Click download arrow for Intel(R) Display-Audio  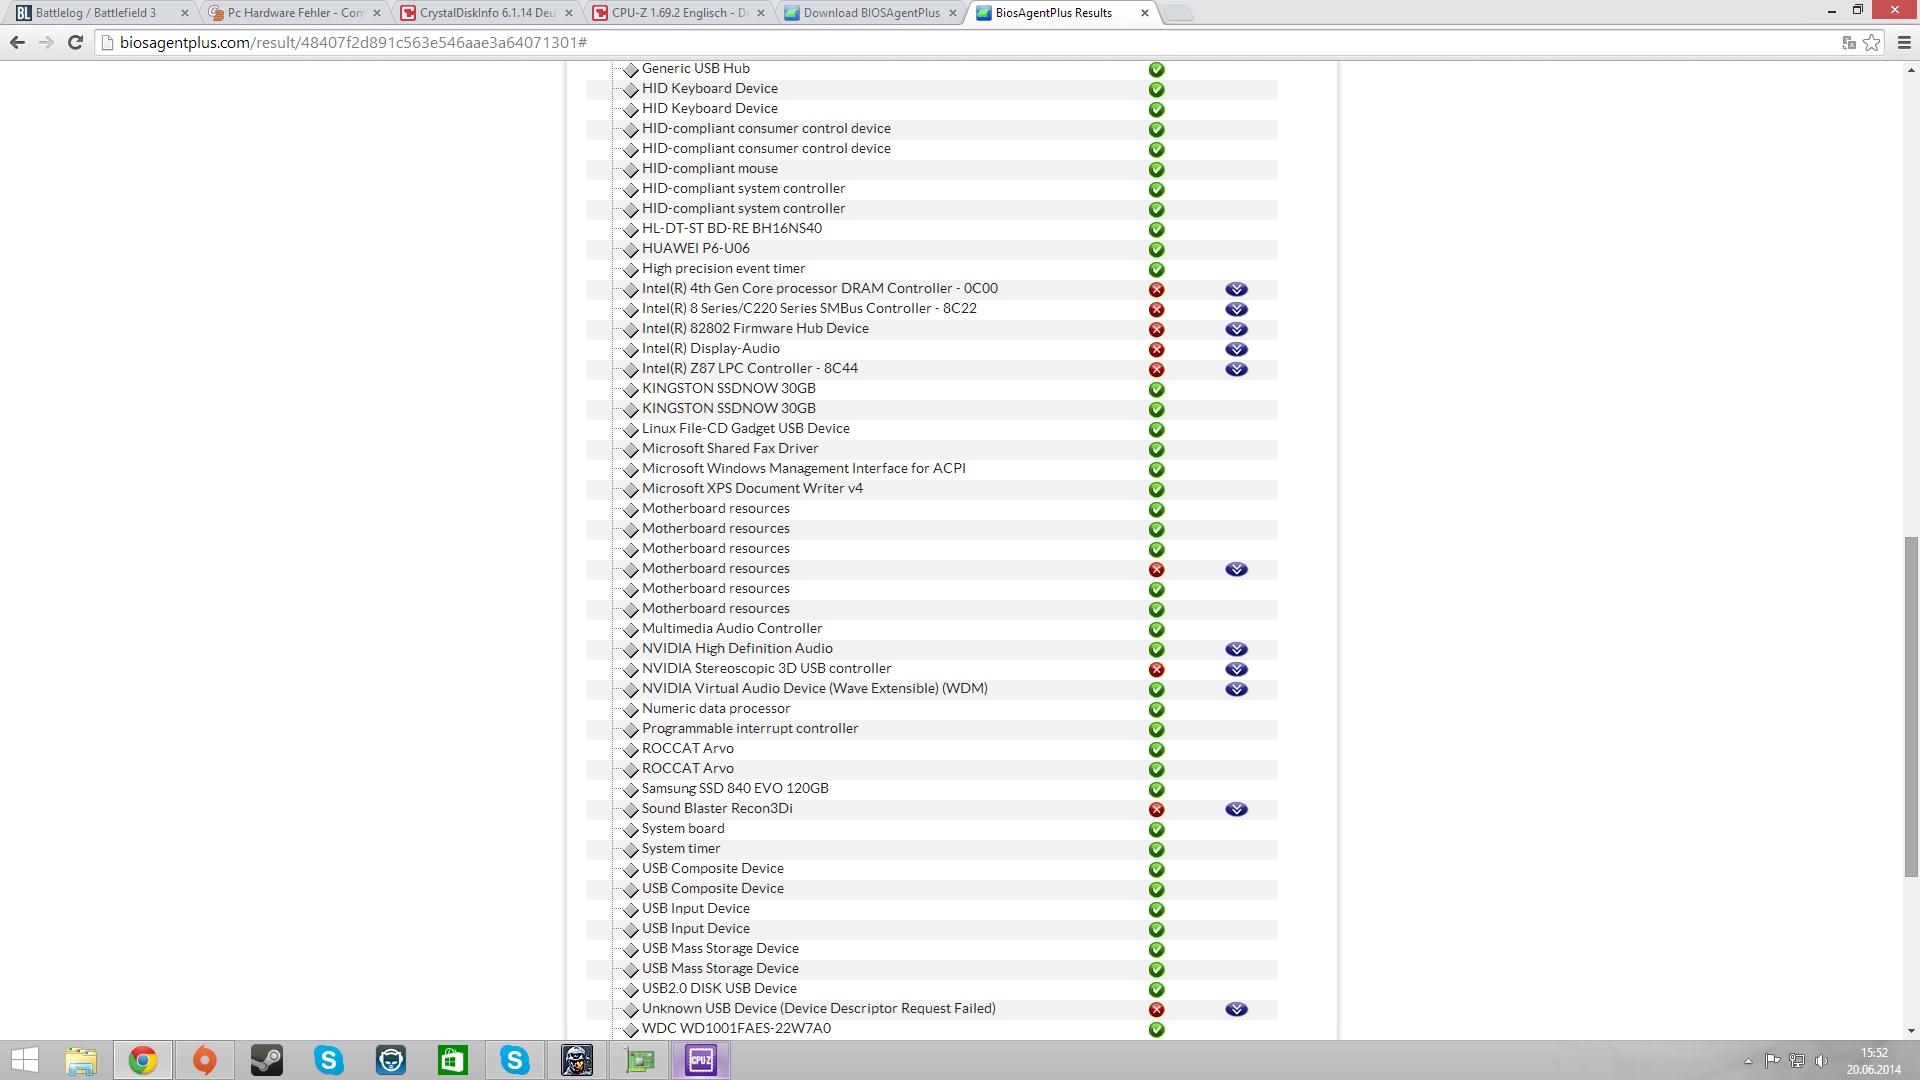click(x=1236, y=349)
